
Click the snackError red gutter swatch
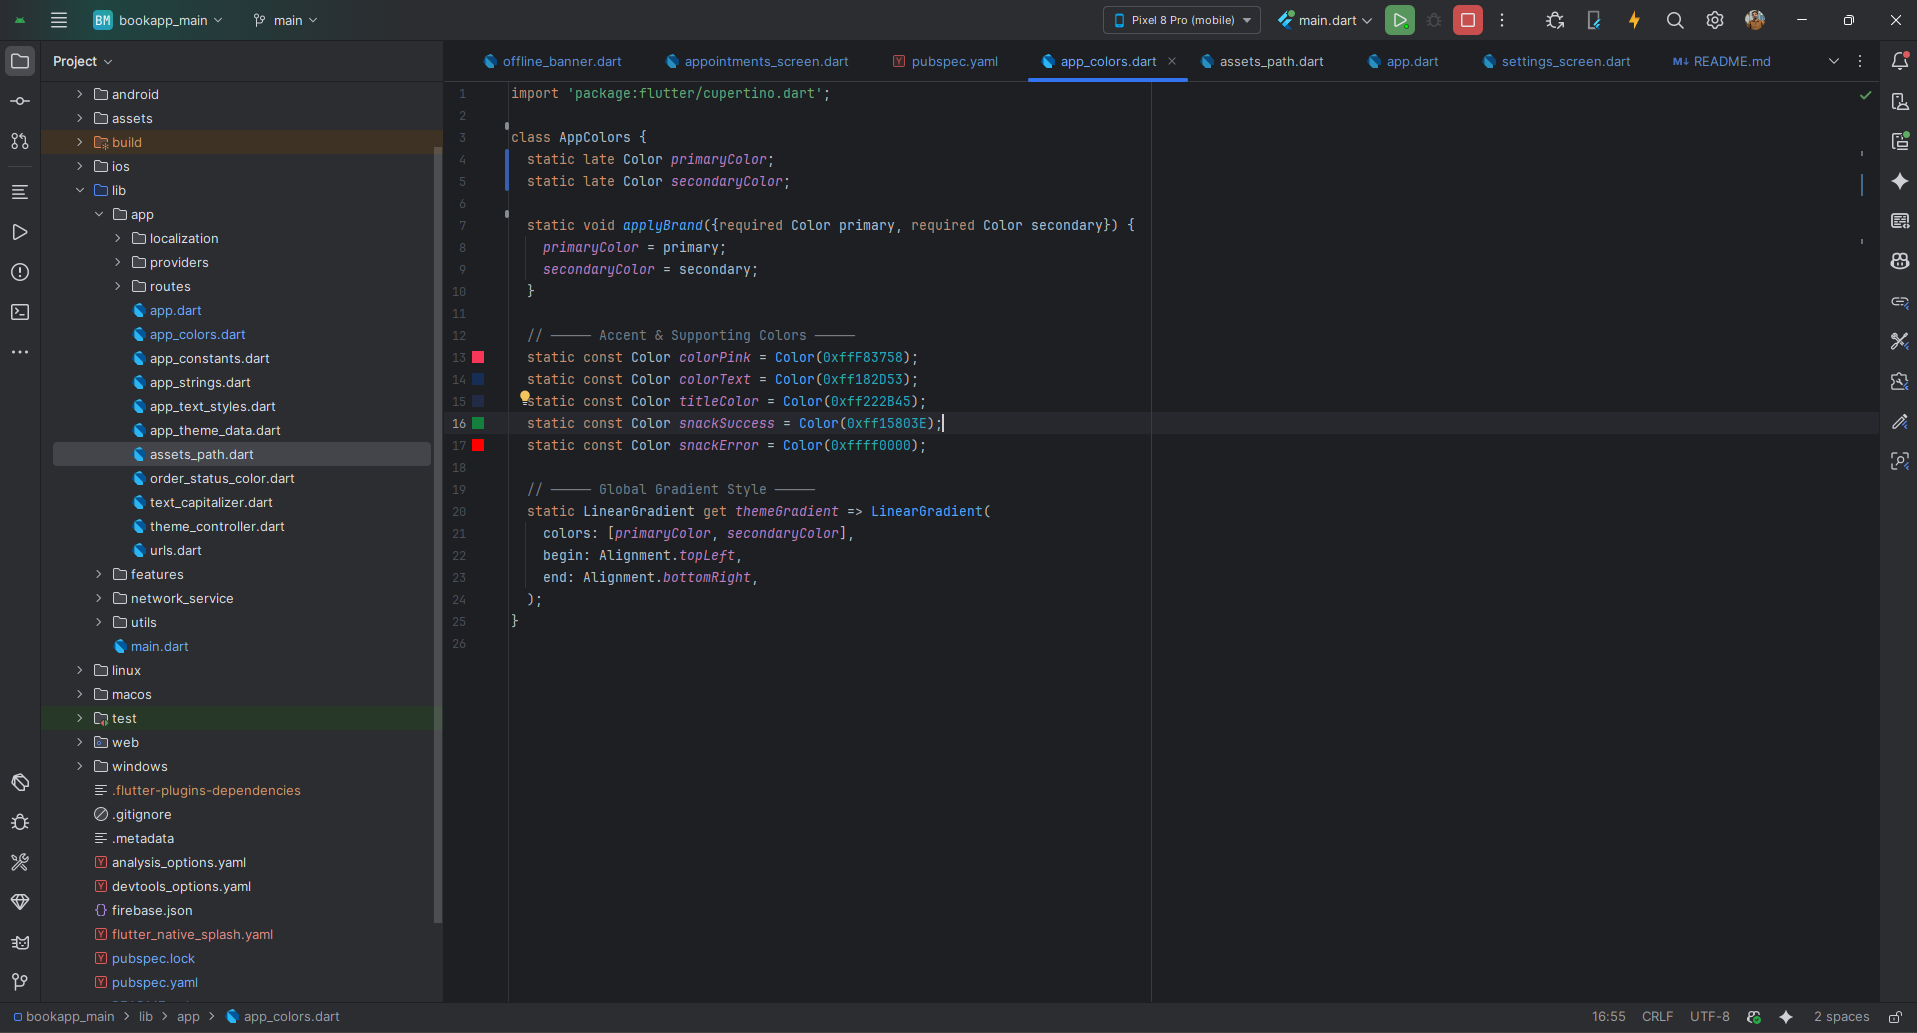click(478, 445)
